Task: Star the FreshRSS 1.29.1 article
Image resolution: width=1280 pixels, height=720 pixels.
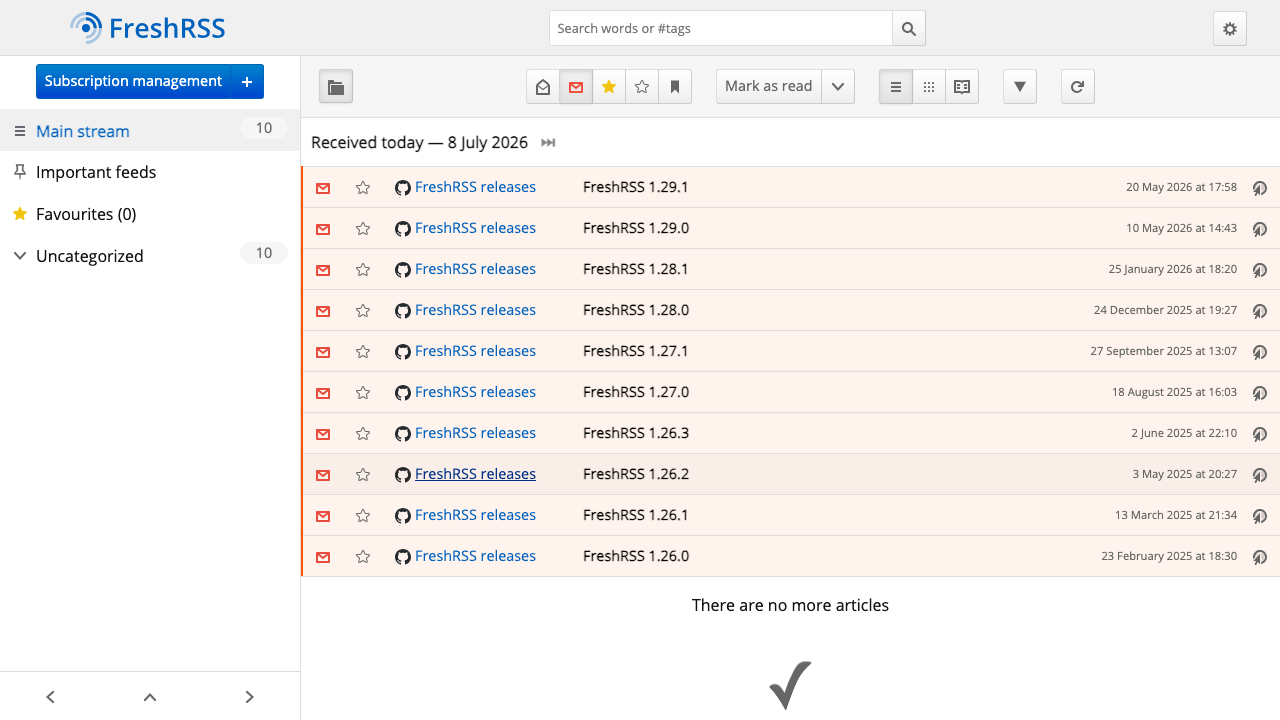Action: [363, 188]
